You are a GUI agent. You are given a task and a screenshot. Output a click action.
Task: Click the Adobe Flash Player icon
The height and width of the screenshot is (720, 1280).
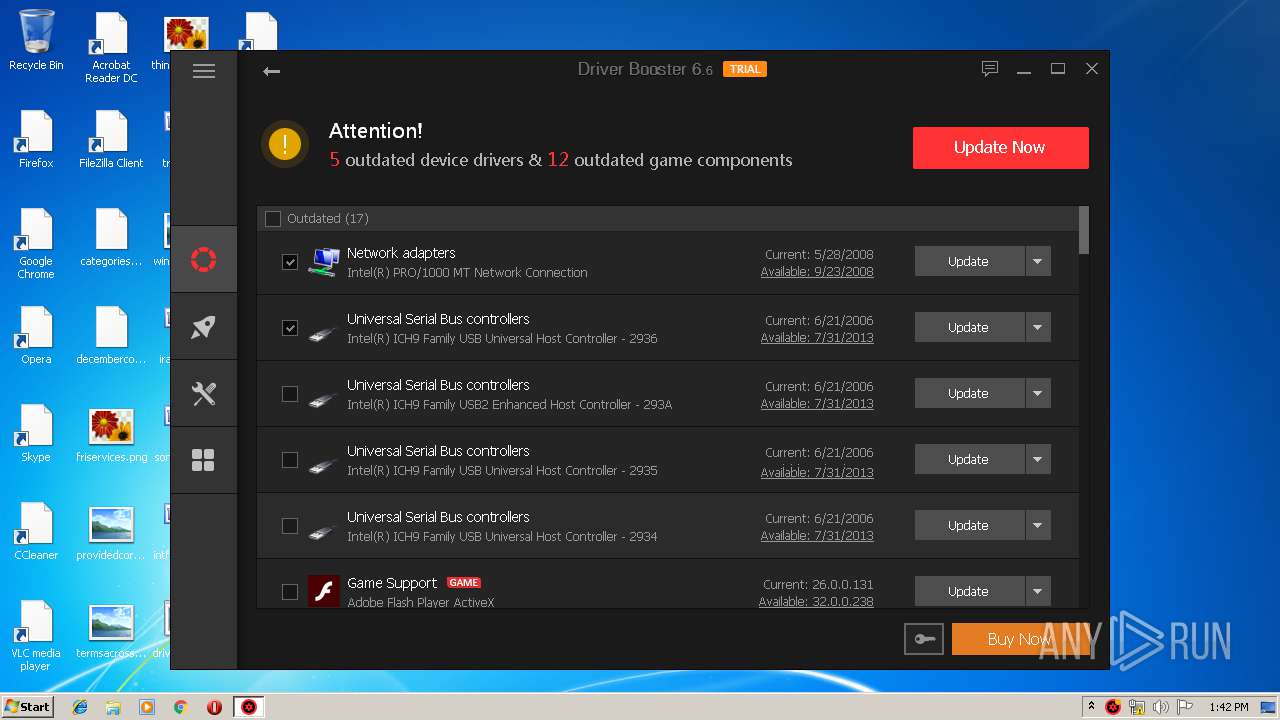coord(323,591)
